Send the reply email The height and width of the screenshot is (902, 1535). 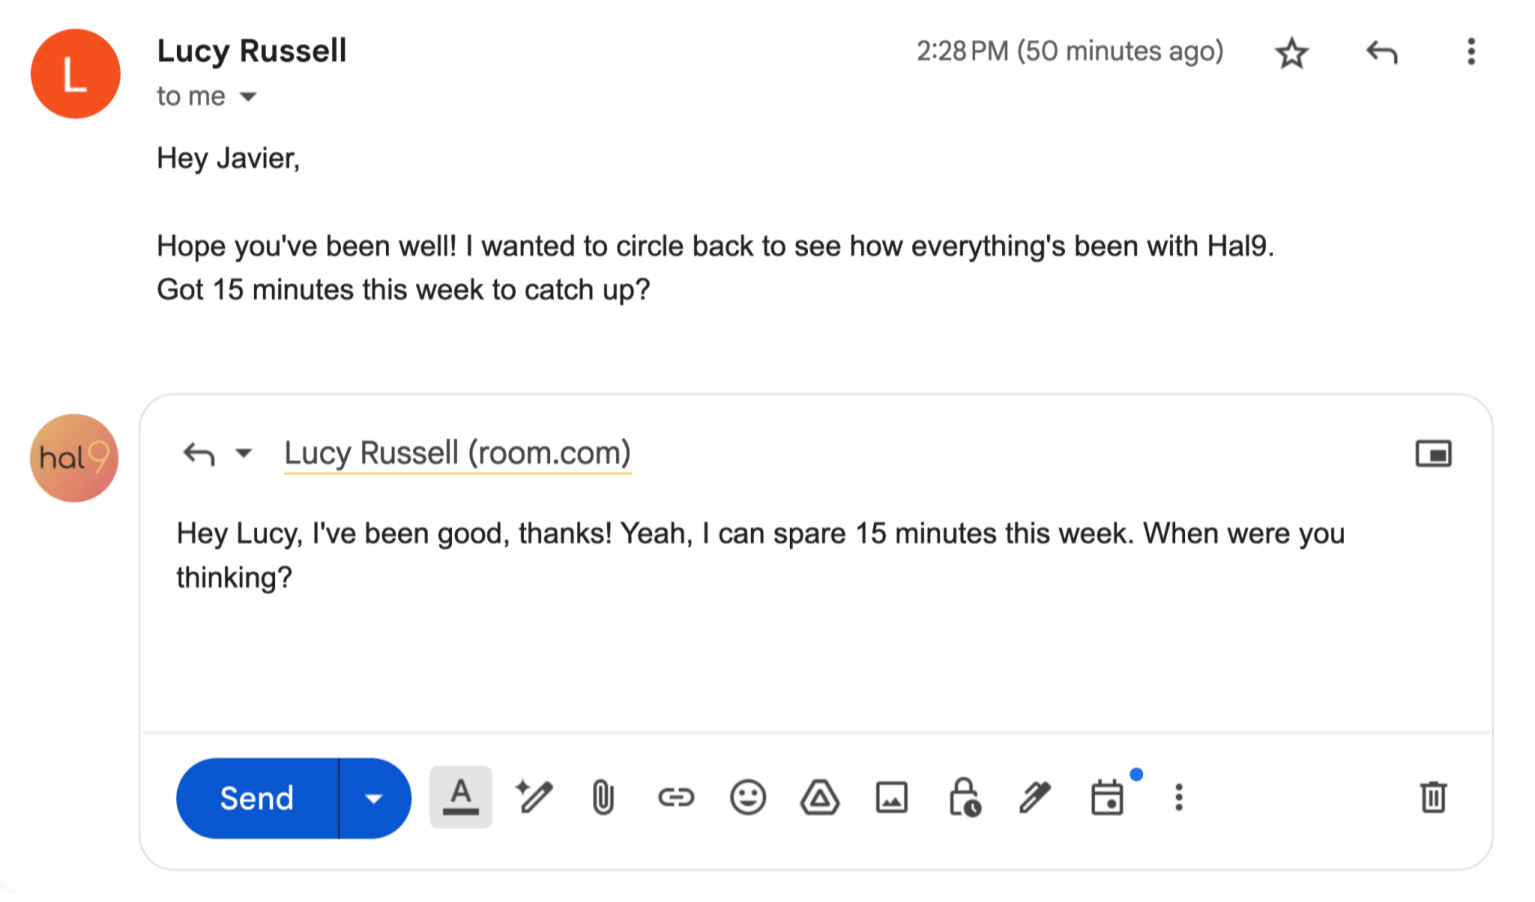pos(257,798)
